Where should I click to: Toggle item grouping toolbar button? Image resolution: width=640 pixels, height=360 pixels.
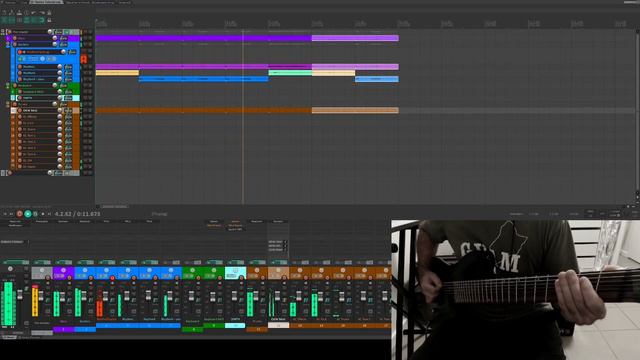coord(11,20)
